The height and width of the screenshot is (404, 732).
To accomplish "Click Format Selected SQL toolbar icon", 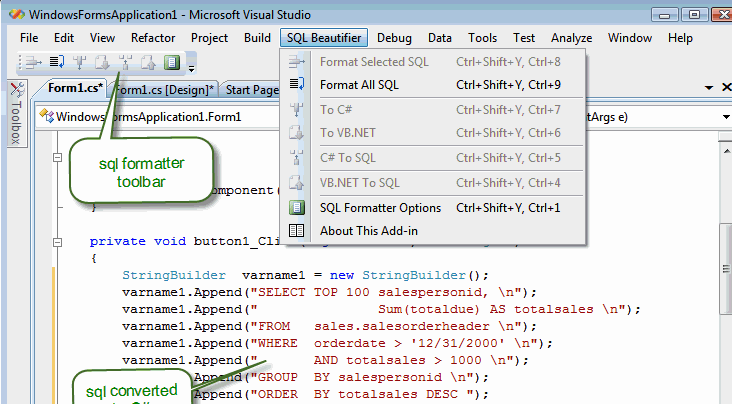I will (34, 62).
